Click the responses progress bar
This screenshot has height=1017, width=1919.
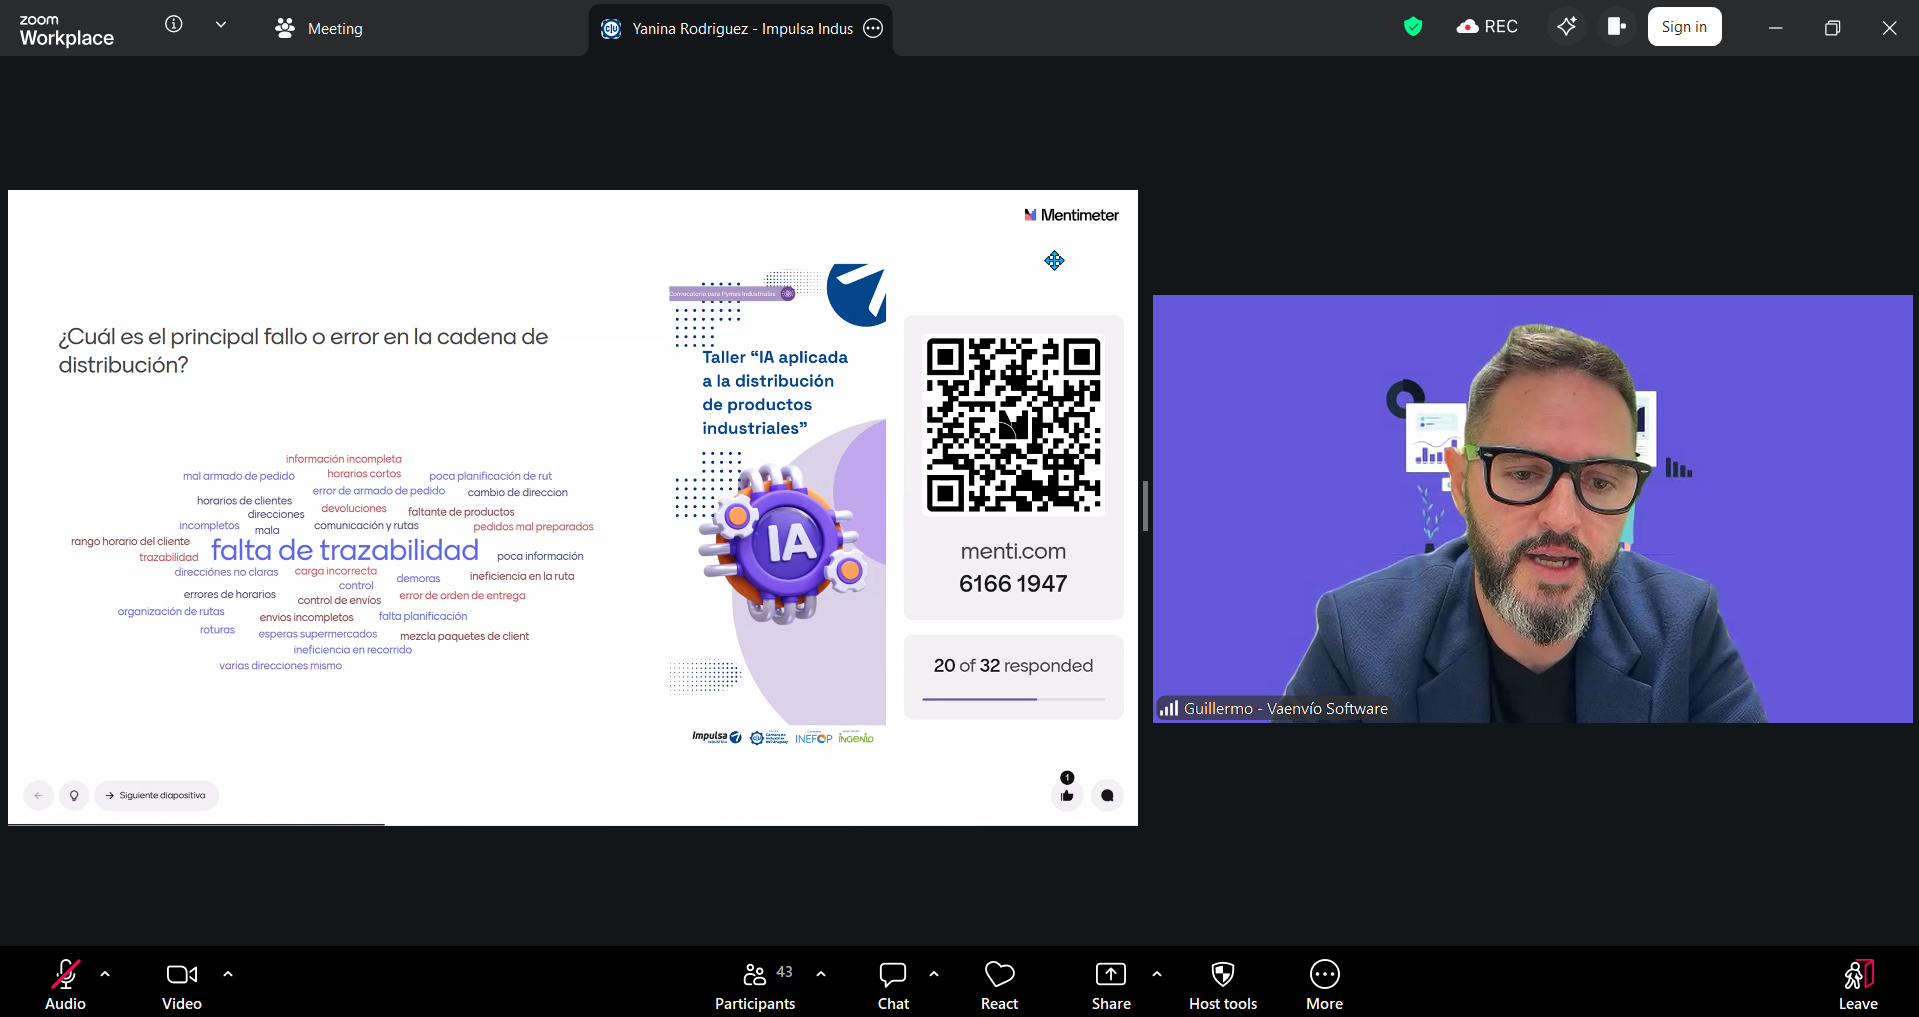pos(1013,699)
